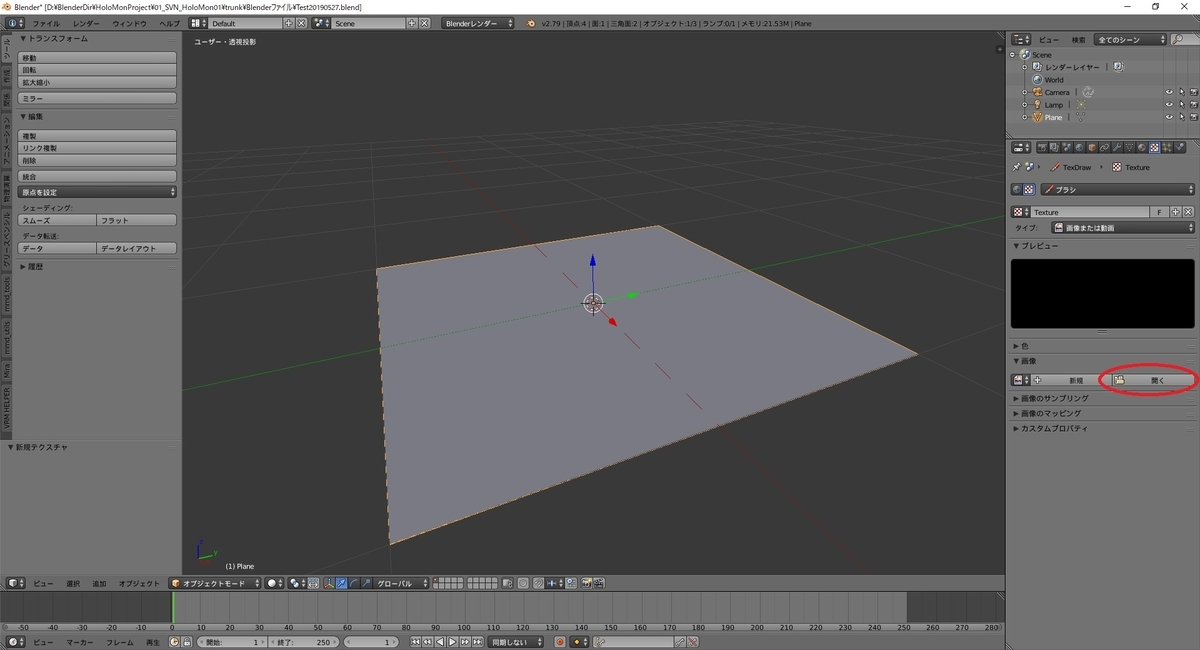The height and width of the screenshot is (650, 1200).
Task: Open object mode dropdown
Action: point(215,583)
